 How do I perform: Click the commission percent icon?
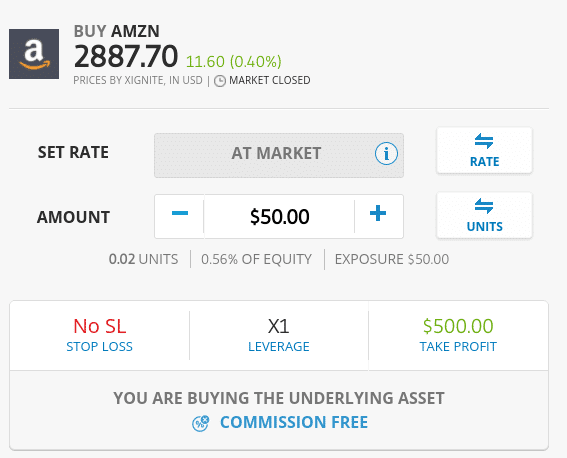(x=201, y=423)
